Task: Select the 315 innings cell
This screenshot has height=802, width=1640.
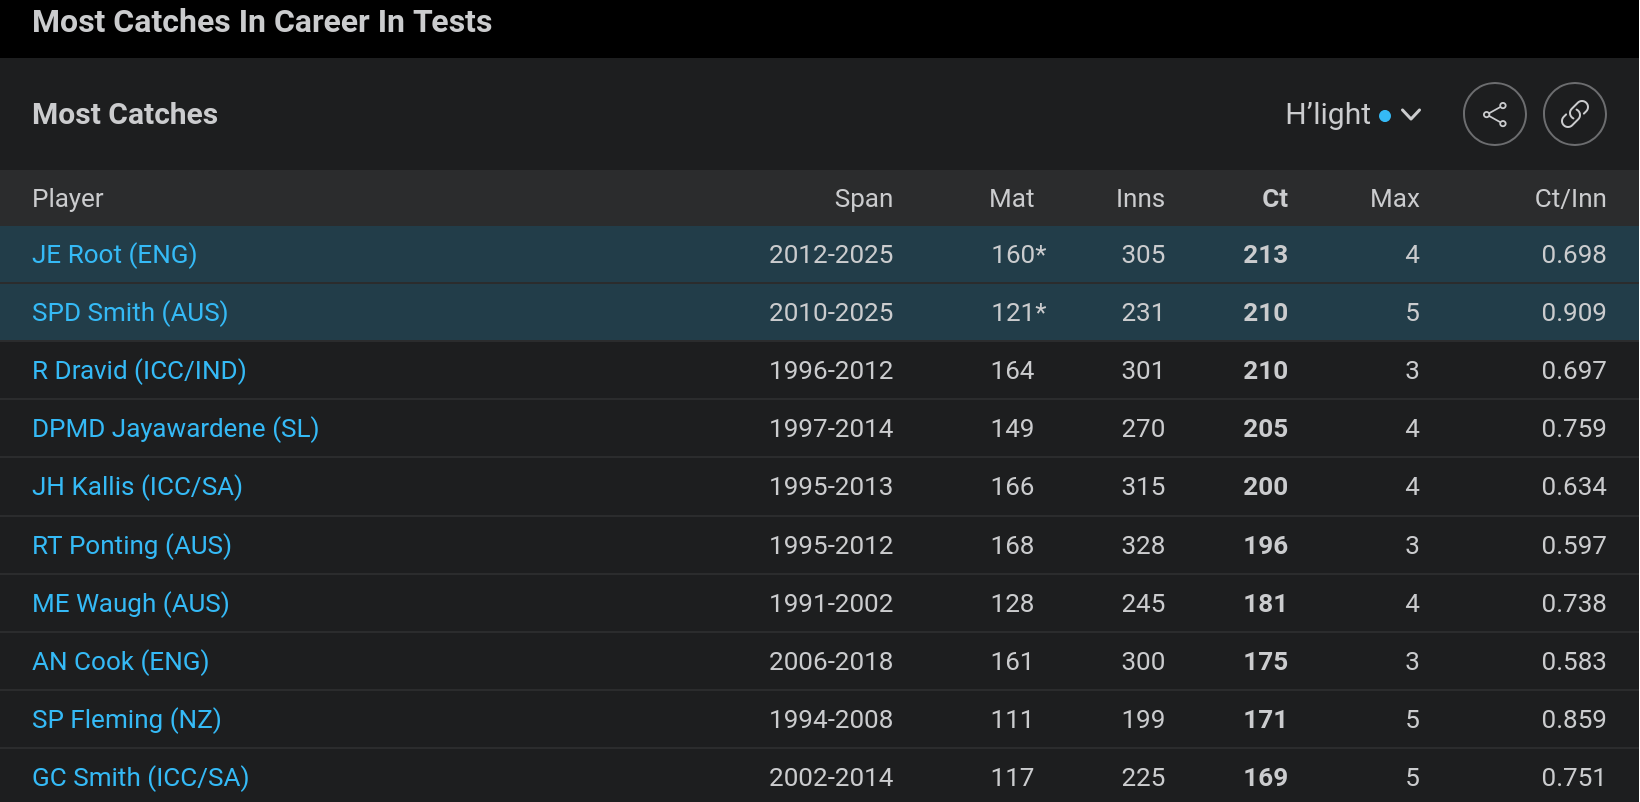Action: [x=1143, y=486]
